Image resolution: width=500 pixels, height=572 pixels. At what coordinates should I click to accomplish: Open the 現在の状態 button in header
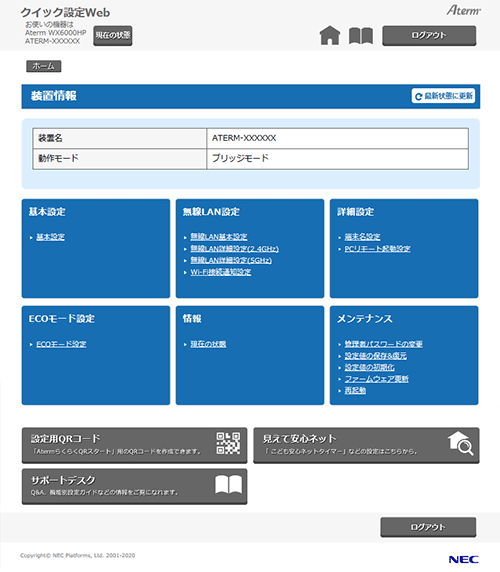[x=113, y=35]
